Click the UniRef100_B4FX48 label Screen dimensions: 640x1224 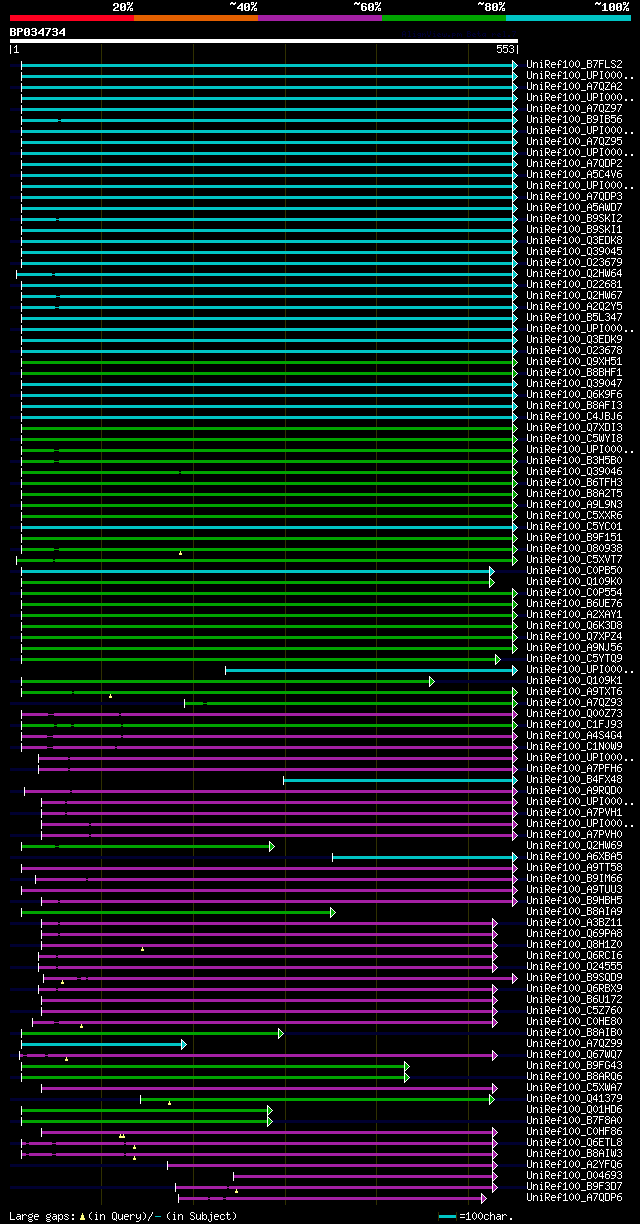point(575,780)
